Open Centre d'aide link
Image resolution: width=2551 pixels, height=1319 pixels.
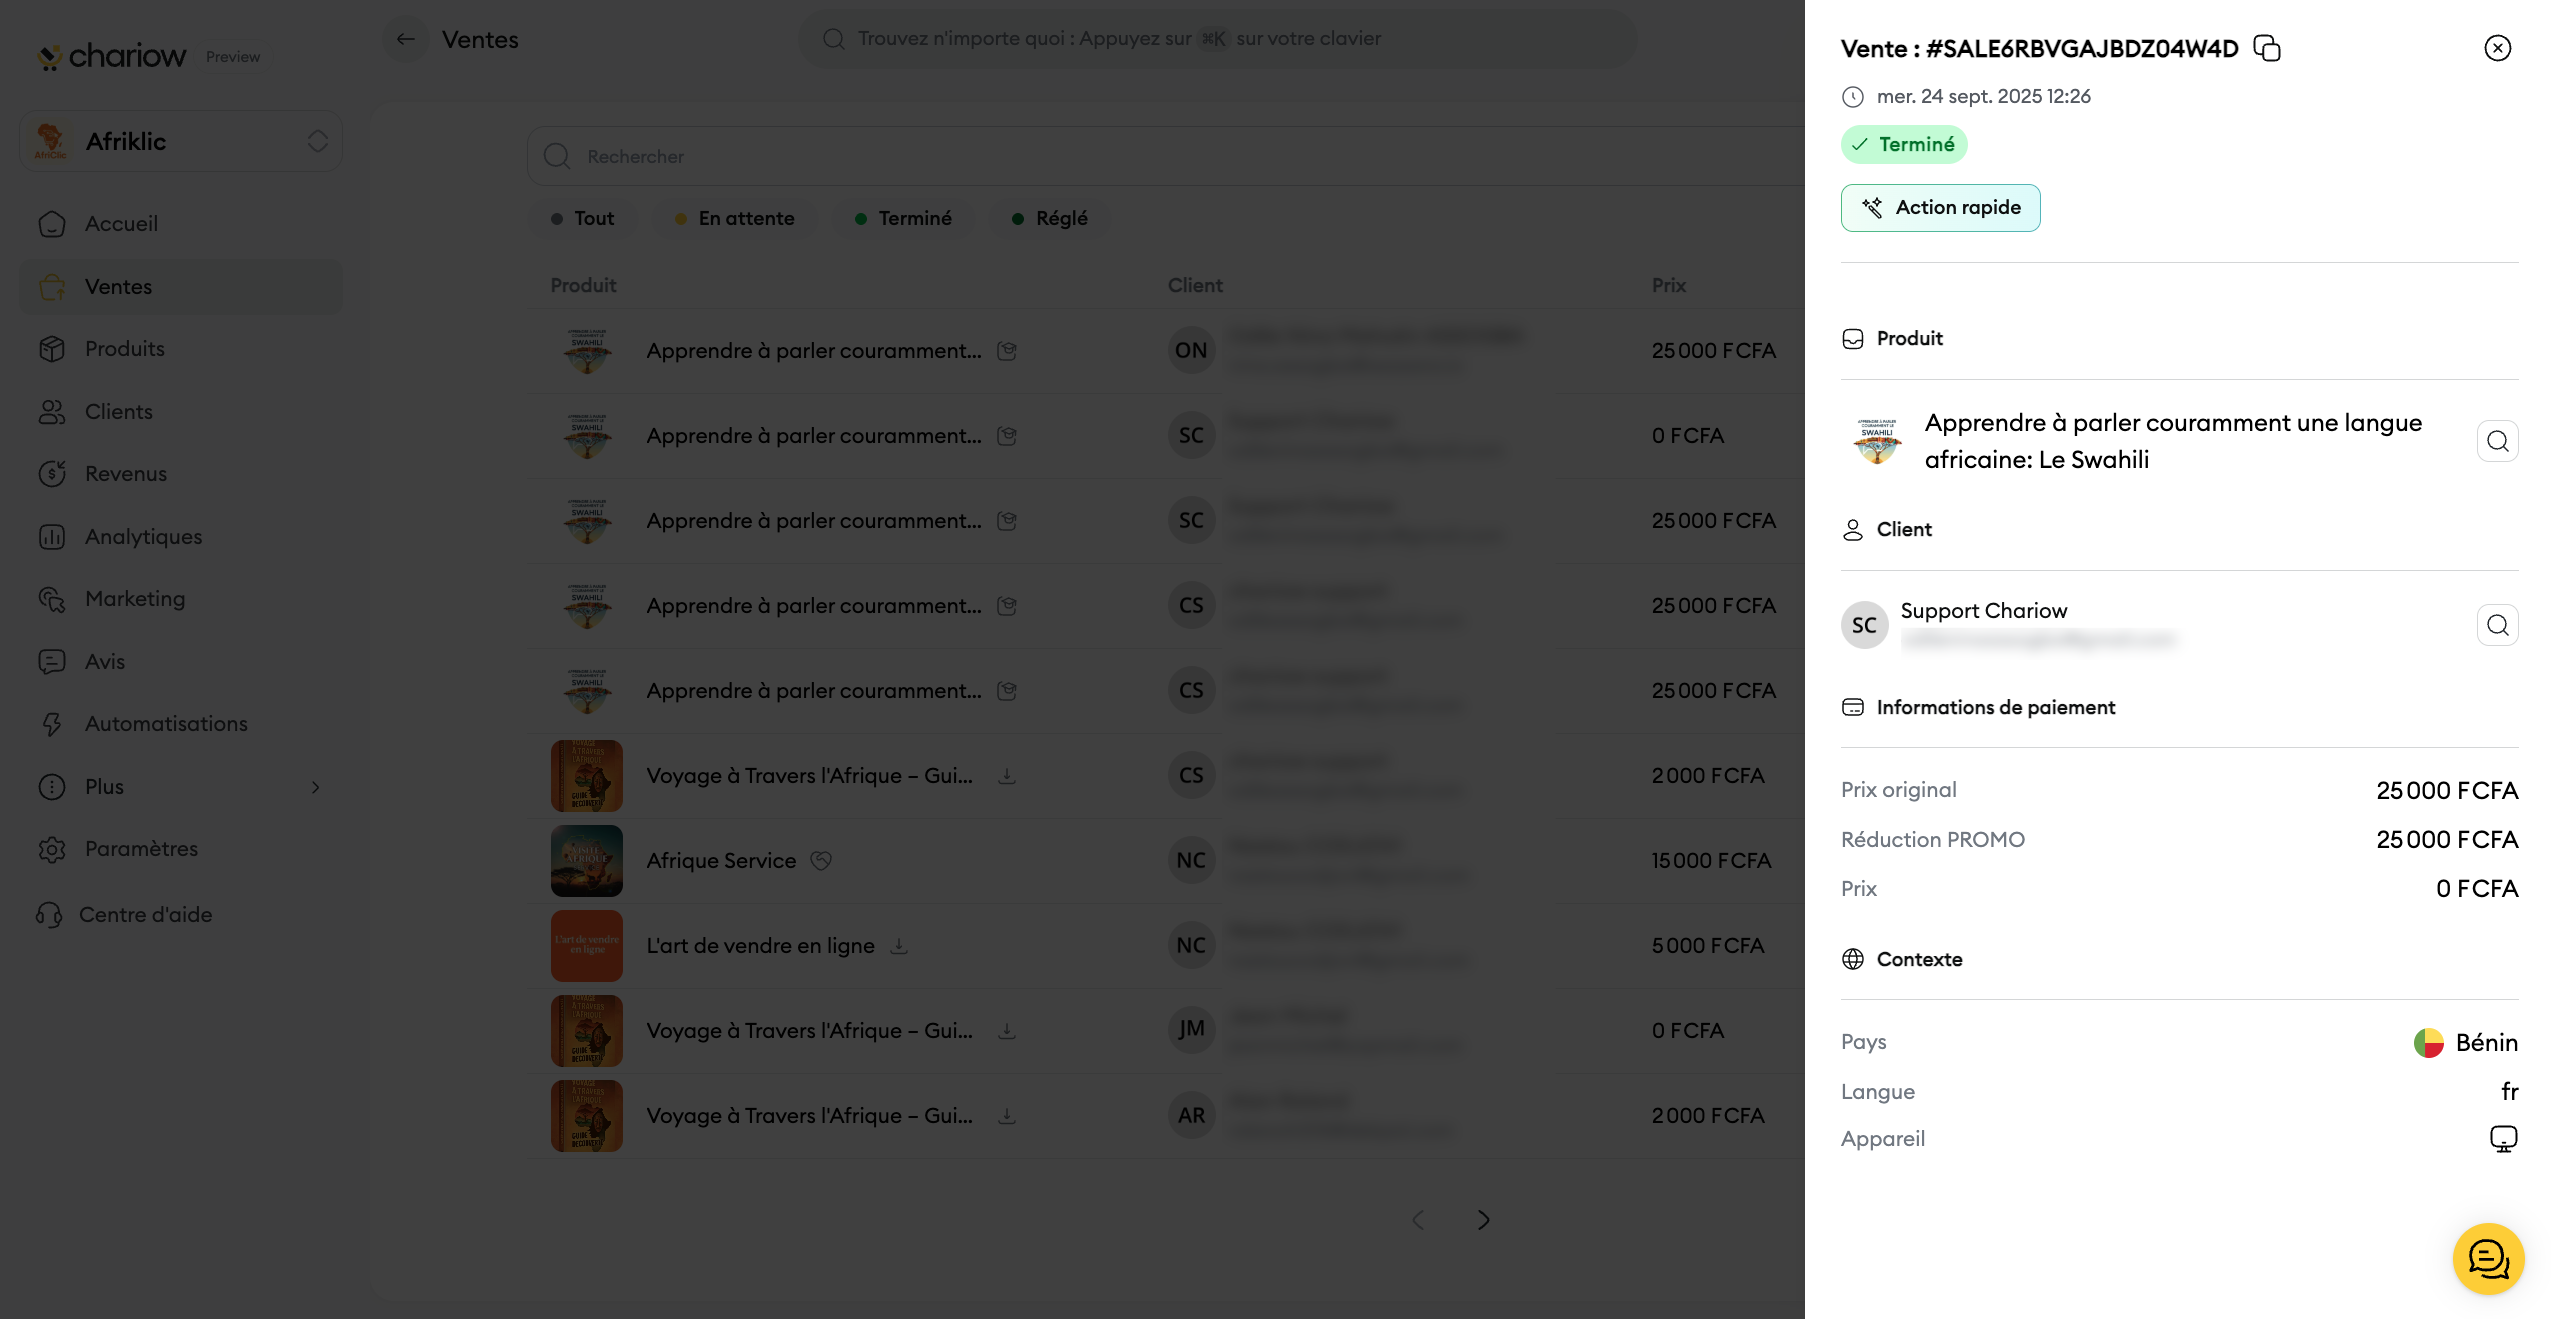[145, 915]
